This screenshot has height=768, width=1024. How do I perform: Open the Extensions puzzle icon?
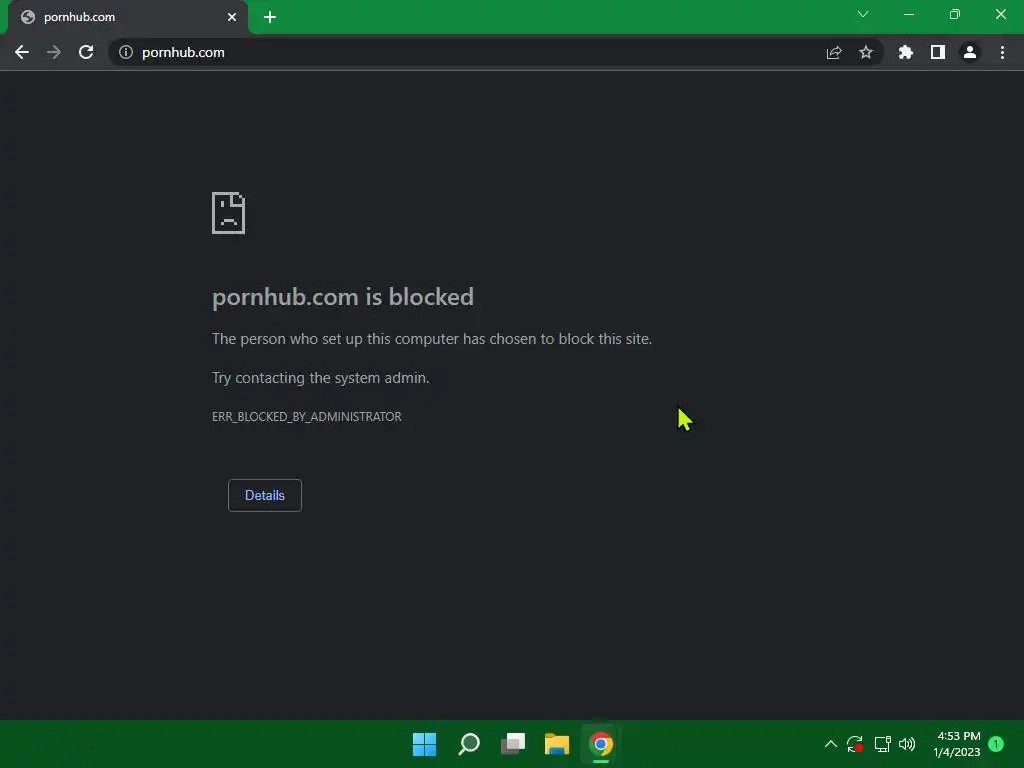coord(906,52)
